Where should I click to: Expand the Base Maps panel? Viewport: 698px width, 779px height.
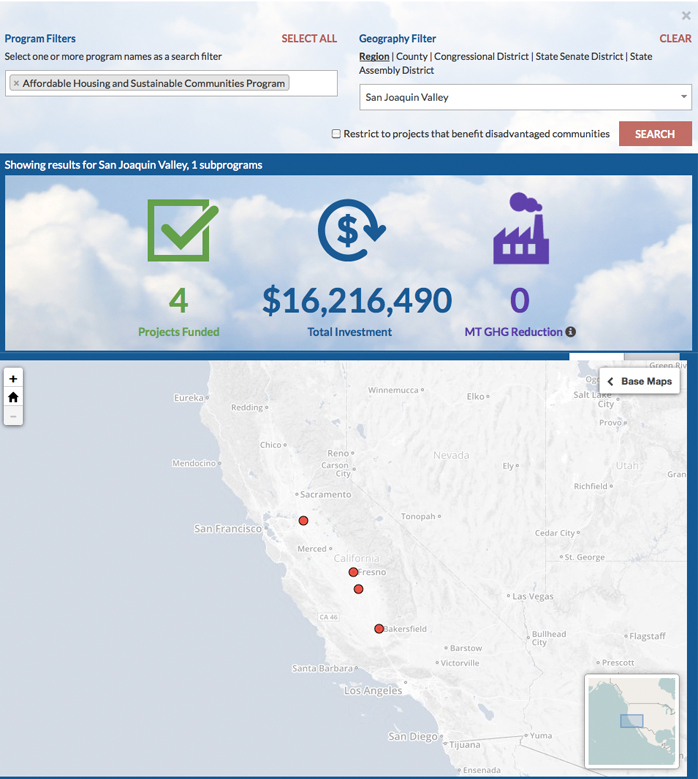639,381
